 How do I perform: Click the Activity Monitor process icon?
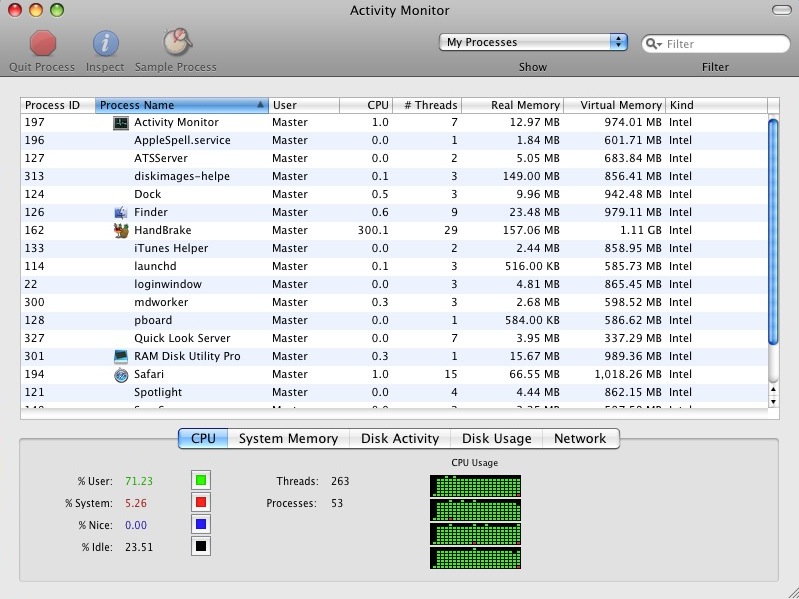(x=121, y=122)
